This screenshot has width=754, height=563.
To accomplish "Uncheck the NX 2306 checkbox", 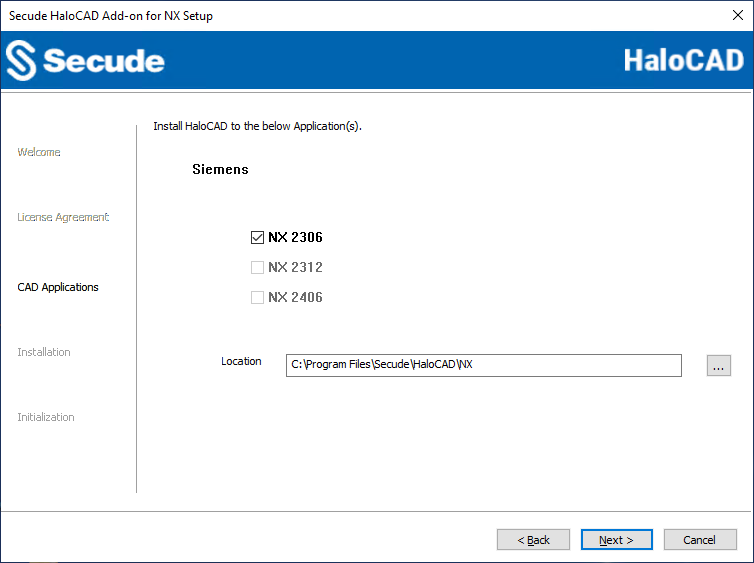I will 257,238.
